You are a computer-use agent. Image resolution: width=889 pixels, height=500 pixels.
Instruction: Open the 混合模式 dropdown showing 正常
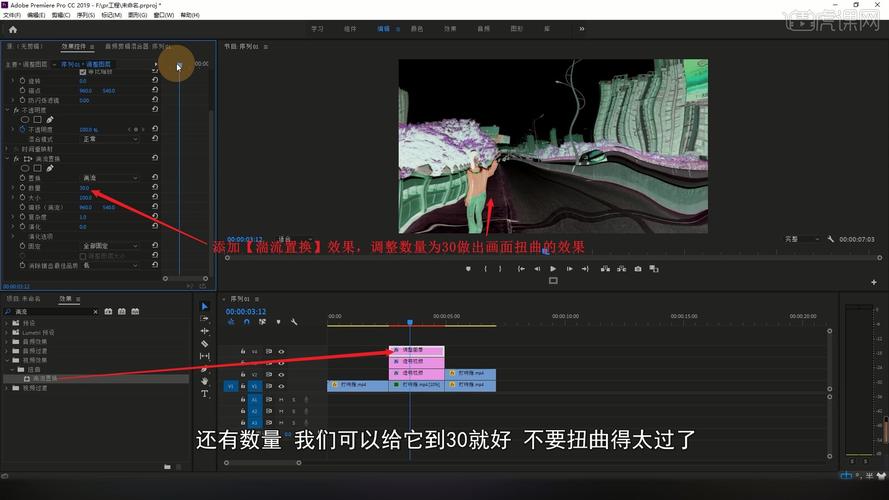click(x=109, y=139)
